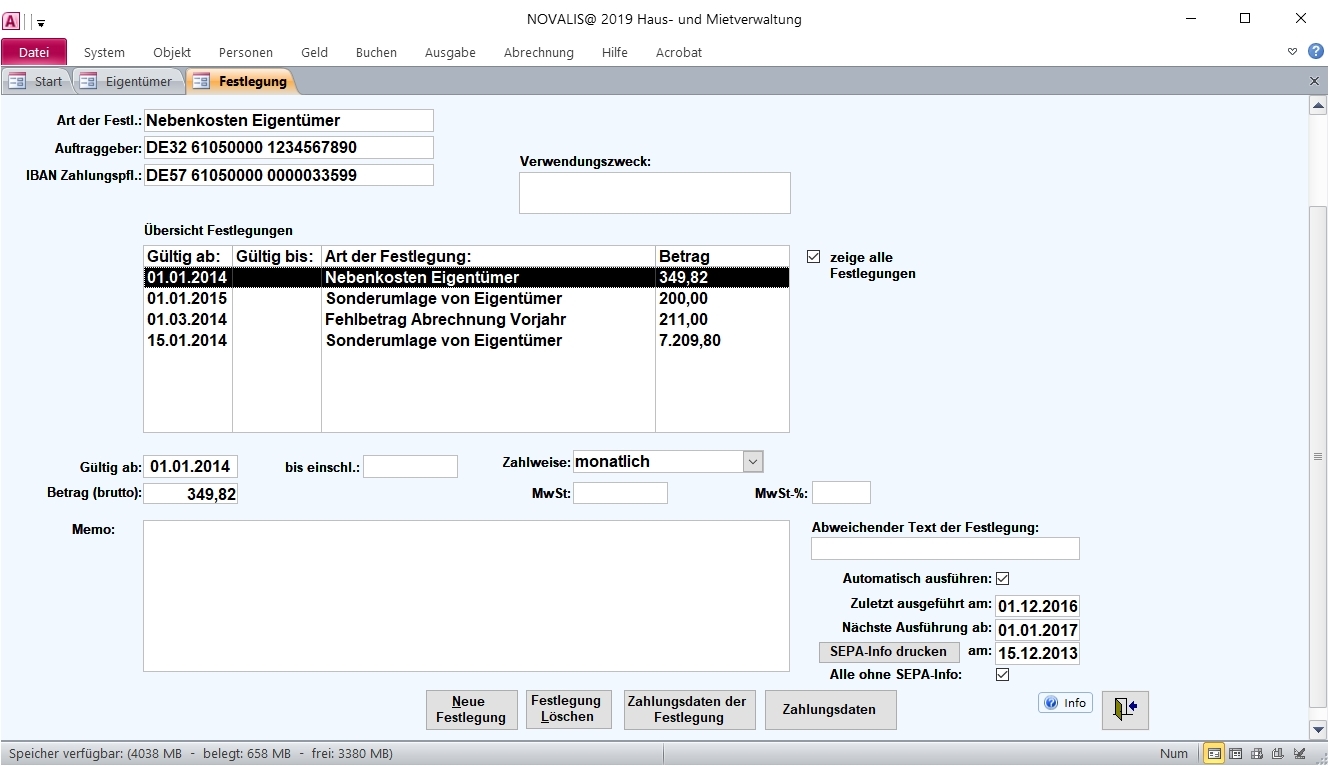Select the 01.01.2015 Sonderumlage row
Image resolution: width=1329 pixels, height=766 pixels.
[466, 299]
